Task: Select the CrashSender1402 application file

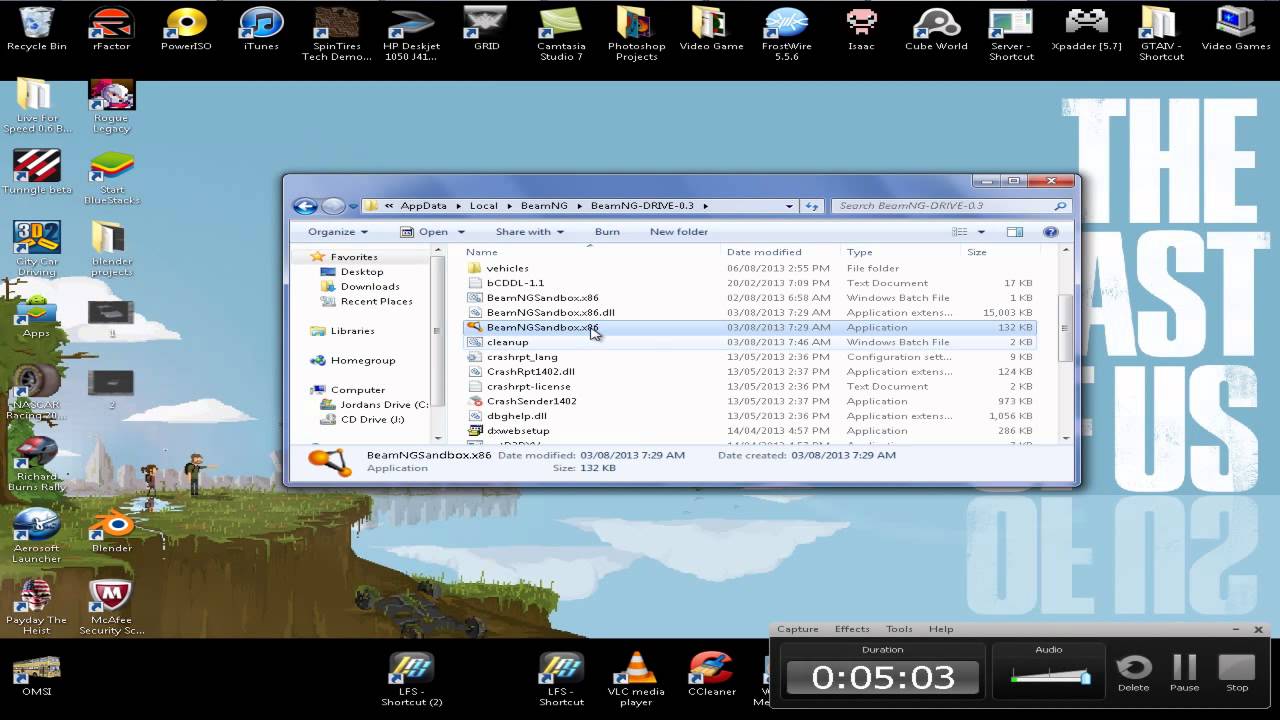Action: [750, 401]
